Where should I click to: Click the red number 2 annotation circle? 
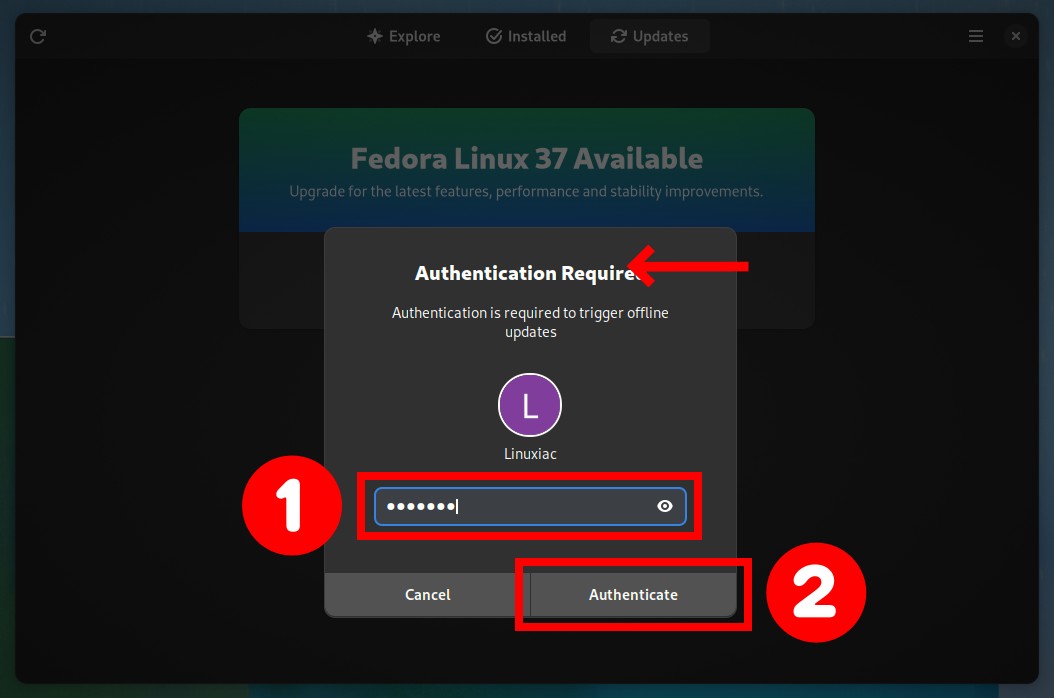click(815, 592)
